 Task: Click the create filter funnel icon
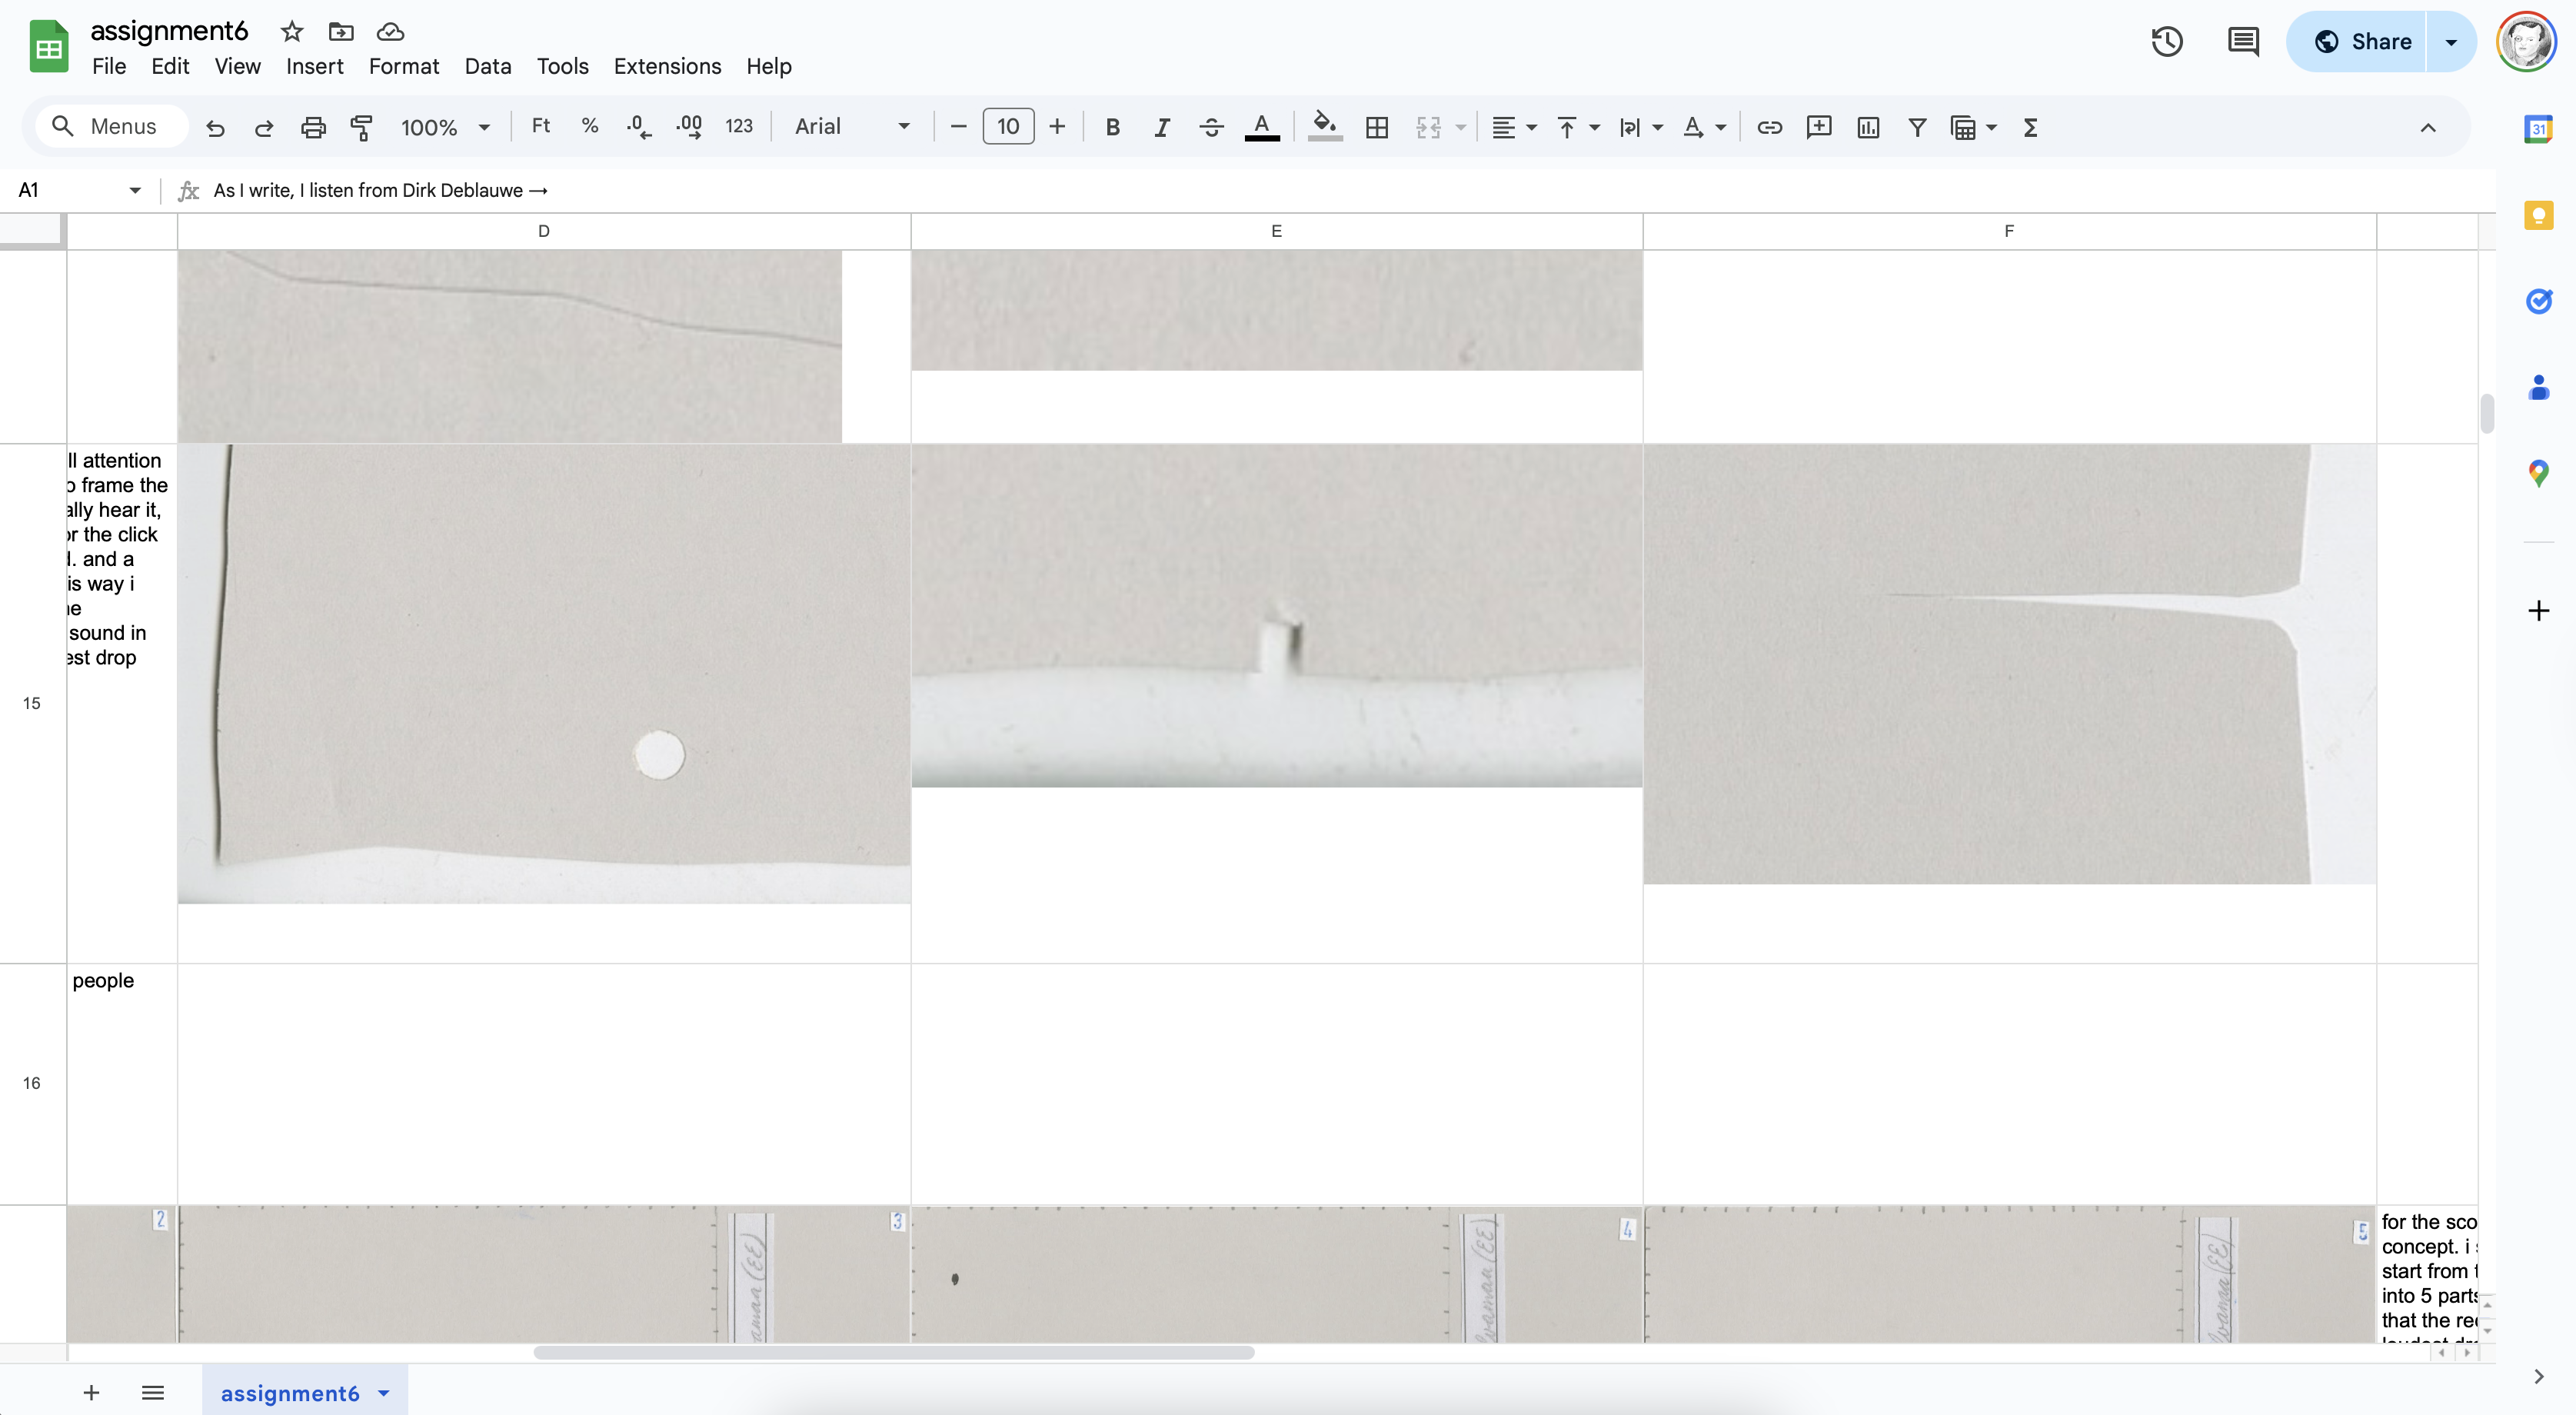click(x=1916, y=127)
